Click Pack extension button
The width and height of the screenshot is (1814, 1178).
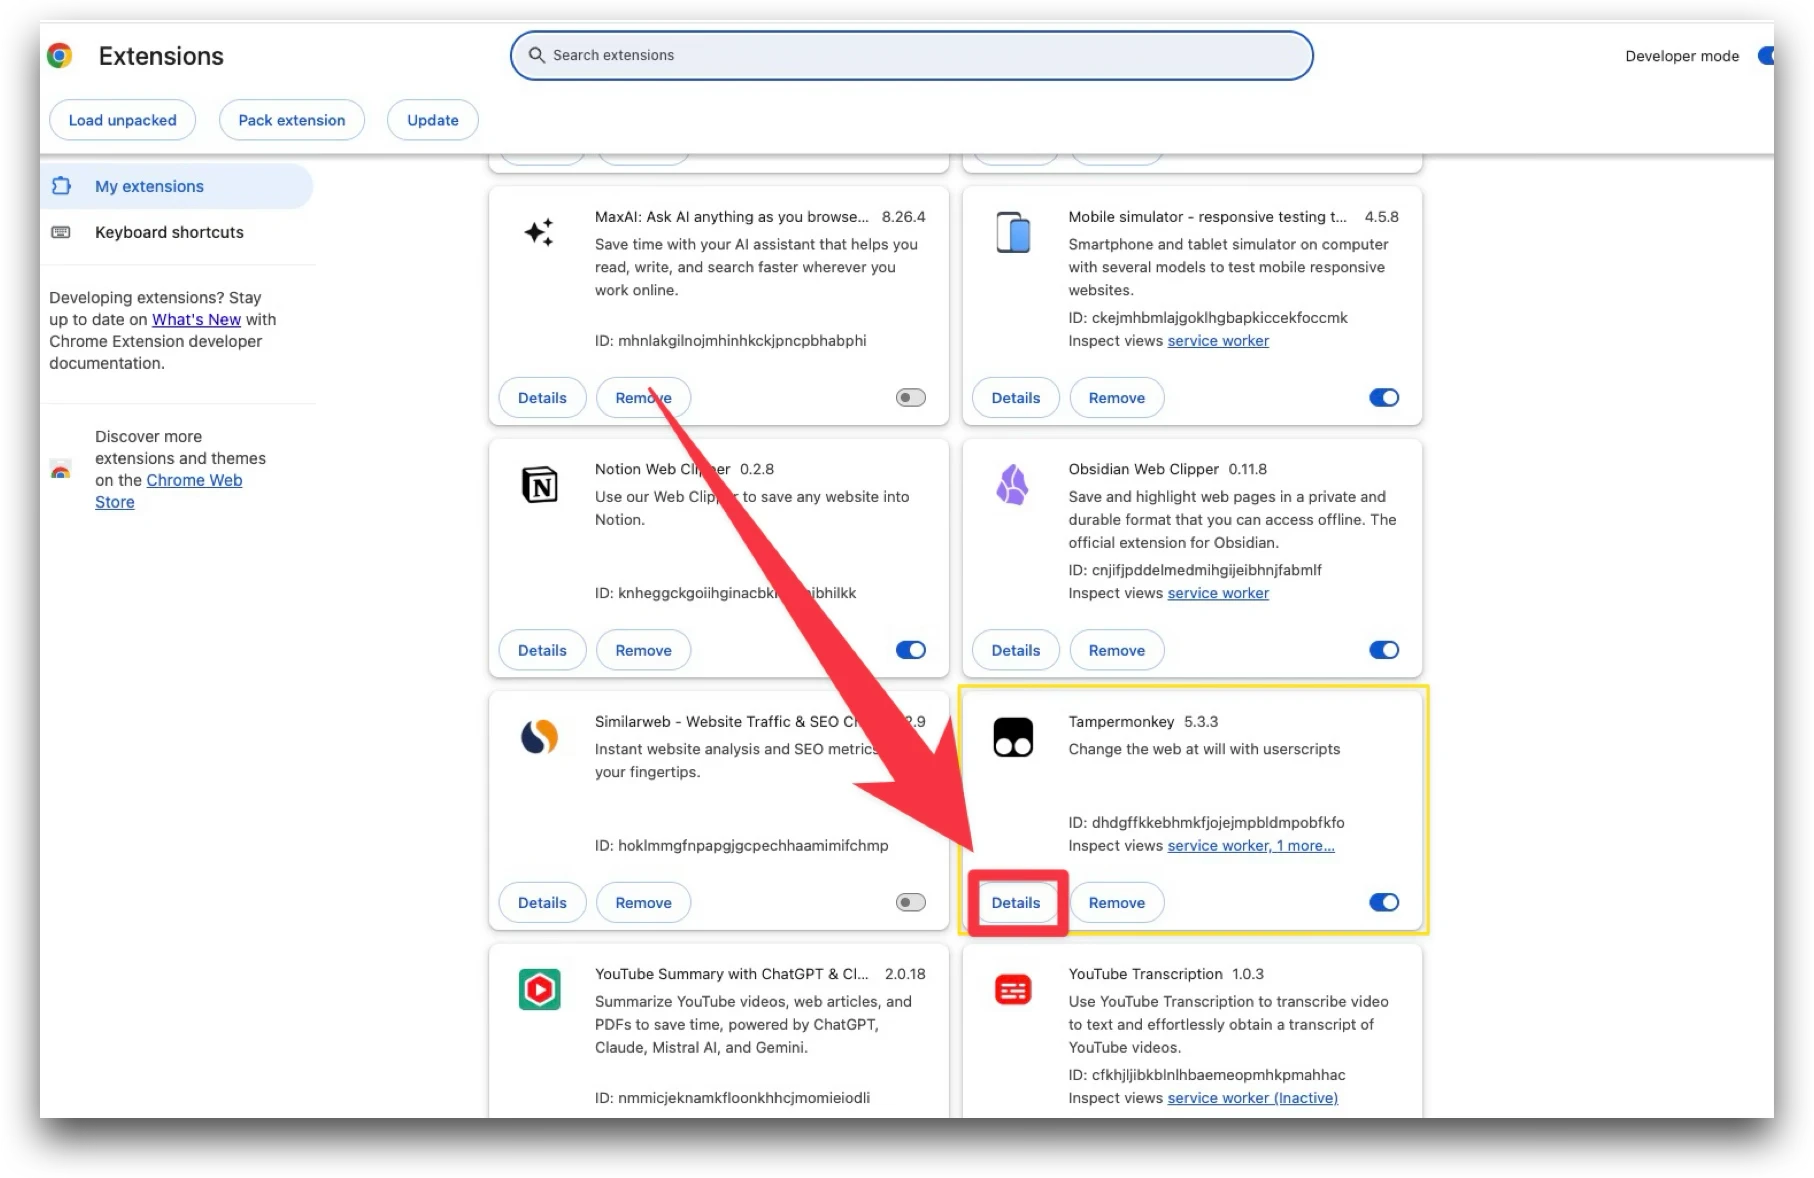click(292, 120)
